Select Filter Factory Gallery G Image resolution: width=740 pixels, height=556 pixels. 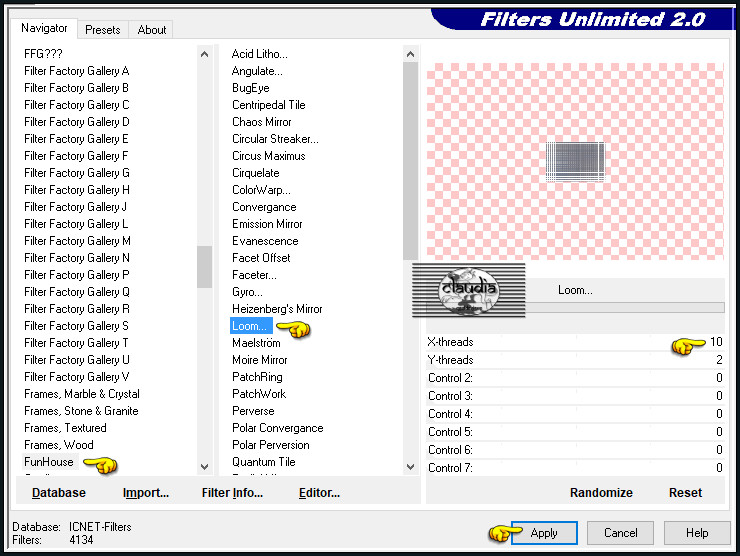tap(76, 173)
